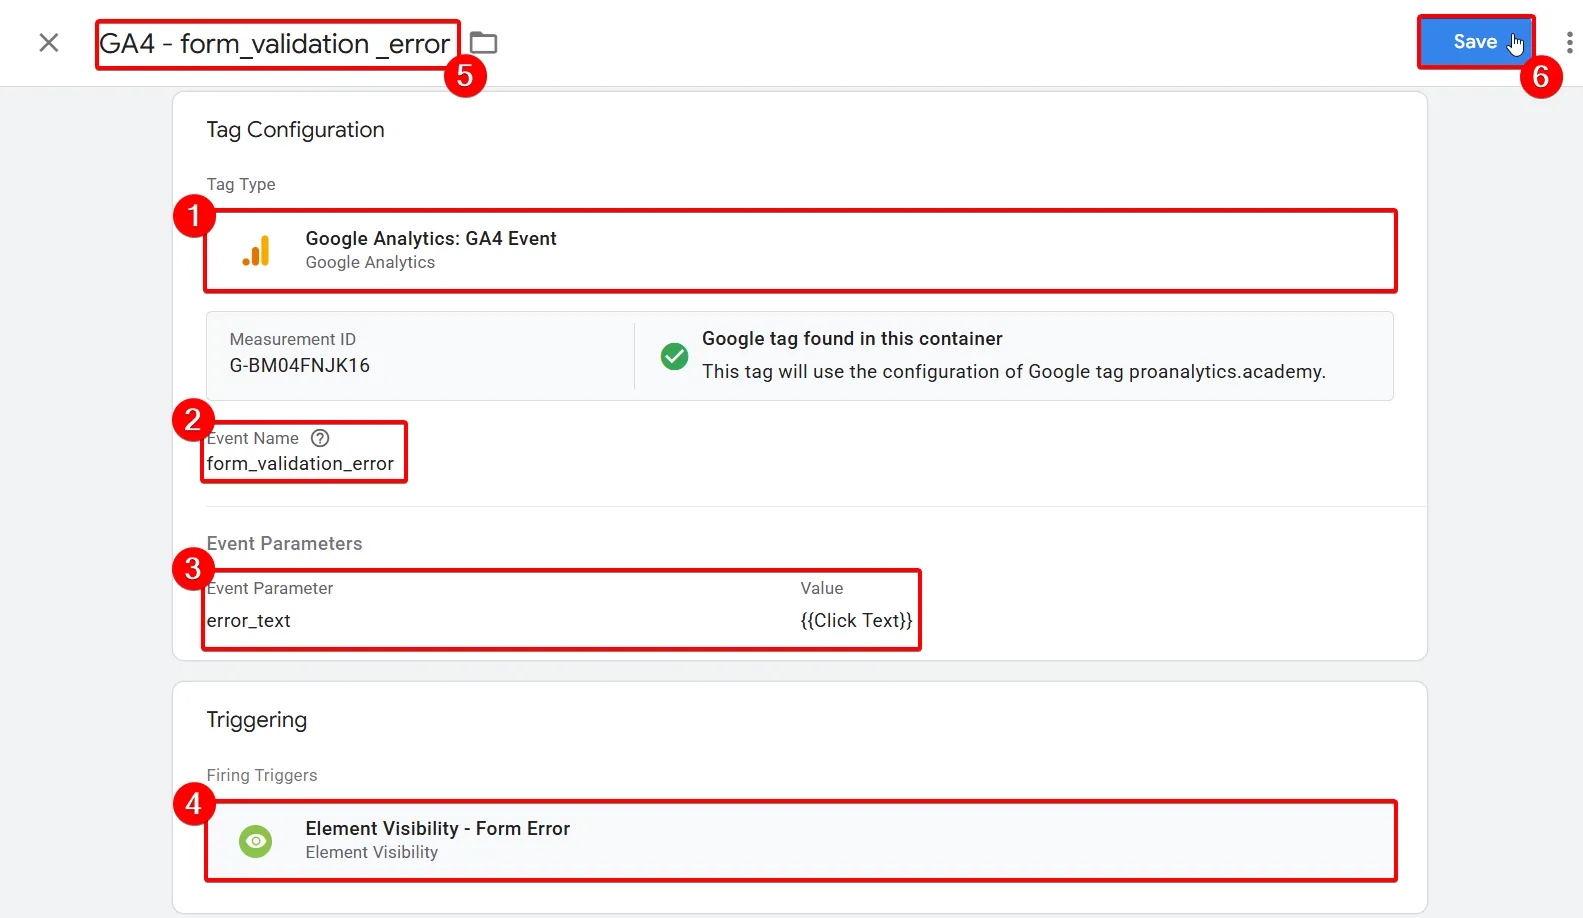Click the form_validation_error event name value
The height and width of the screenshot is (918, 1583).
click(x=300, y=464)
